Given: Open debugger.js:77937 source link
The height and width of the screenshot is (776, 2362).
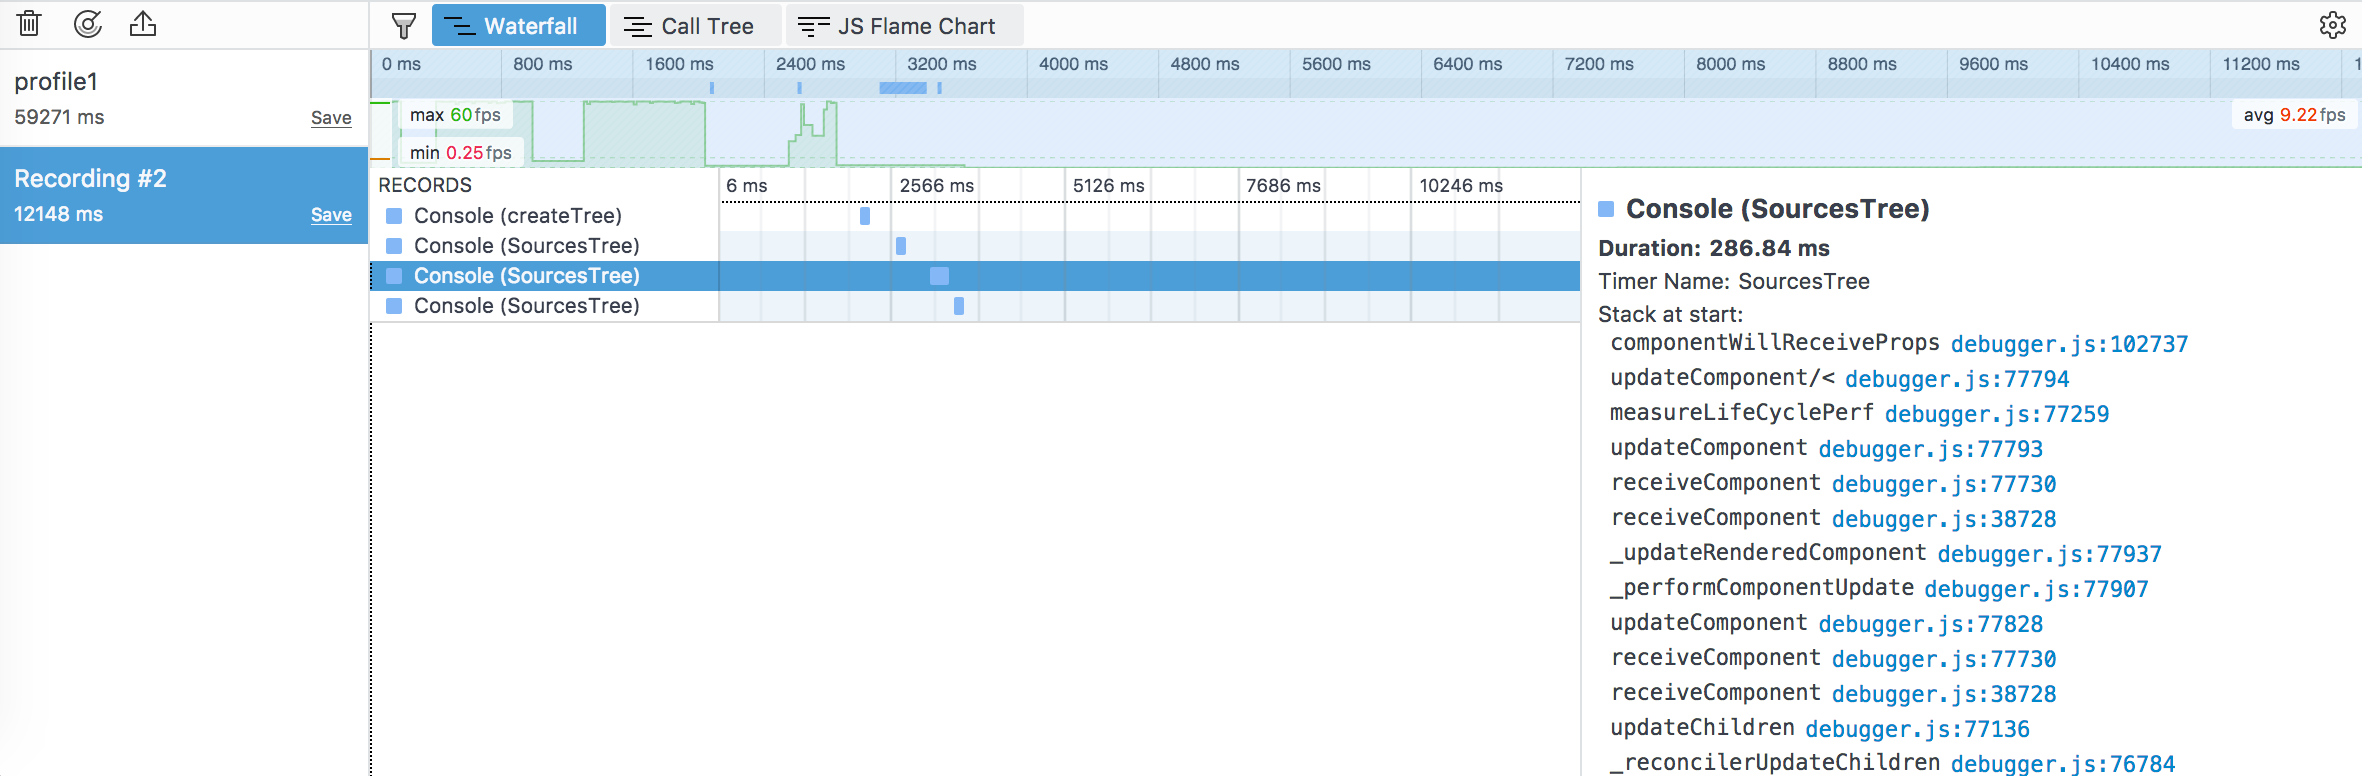Looking at the screenshot, I should [x=2049, y=554].
